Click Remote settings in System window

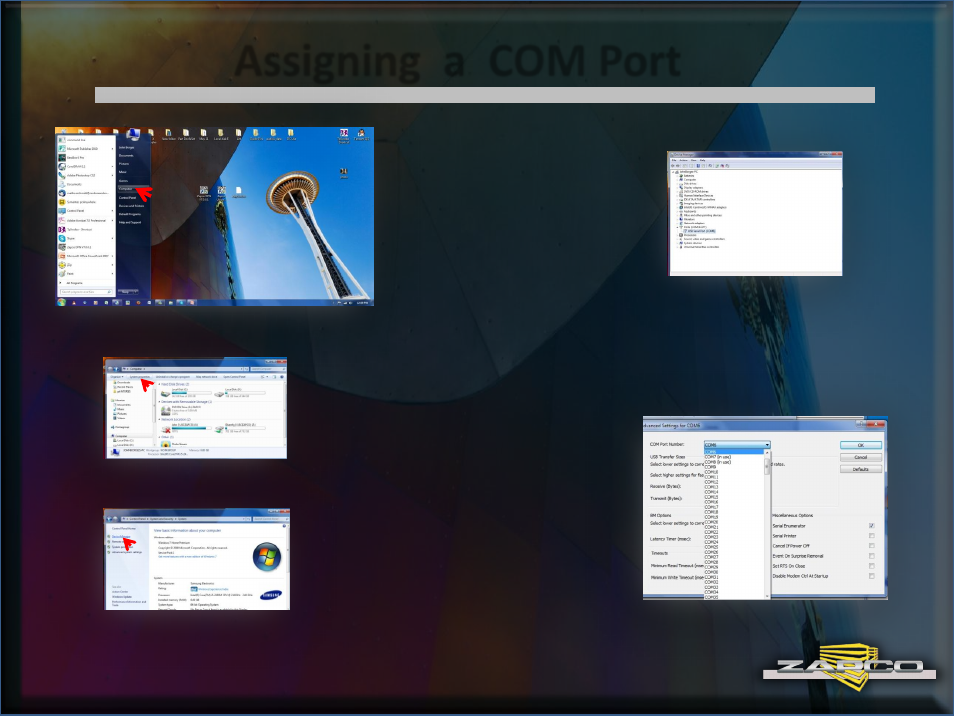[117, 541]
